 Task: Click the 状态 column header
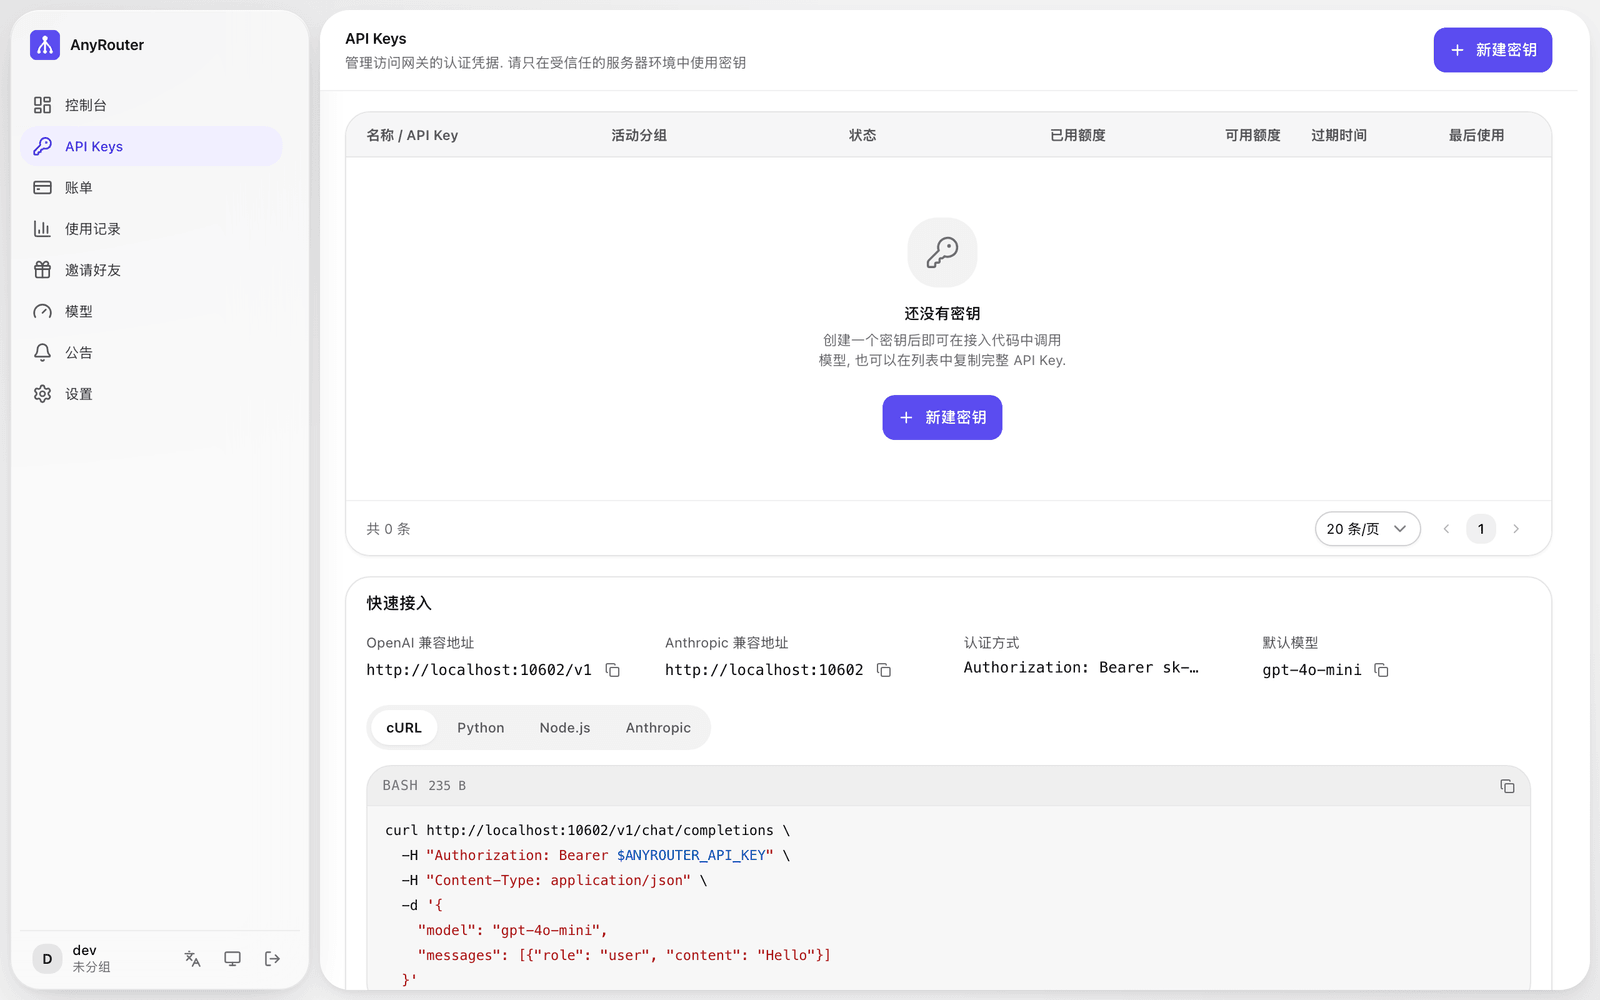pyautogui.click(x=862, y=135)
